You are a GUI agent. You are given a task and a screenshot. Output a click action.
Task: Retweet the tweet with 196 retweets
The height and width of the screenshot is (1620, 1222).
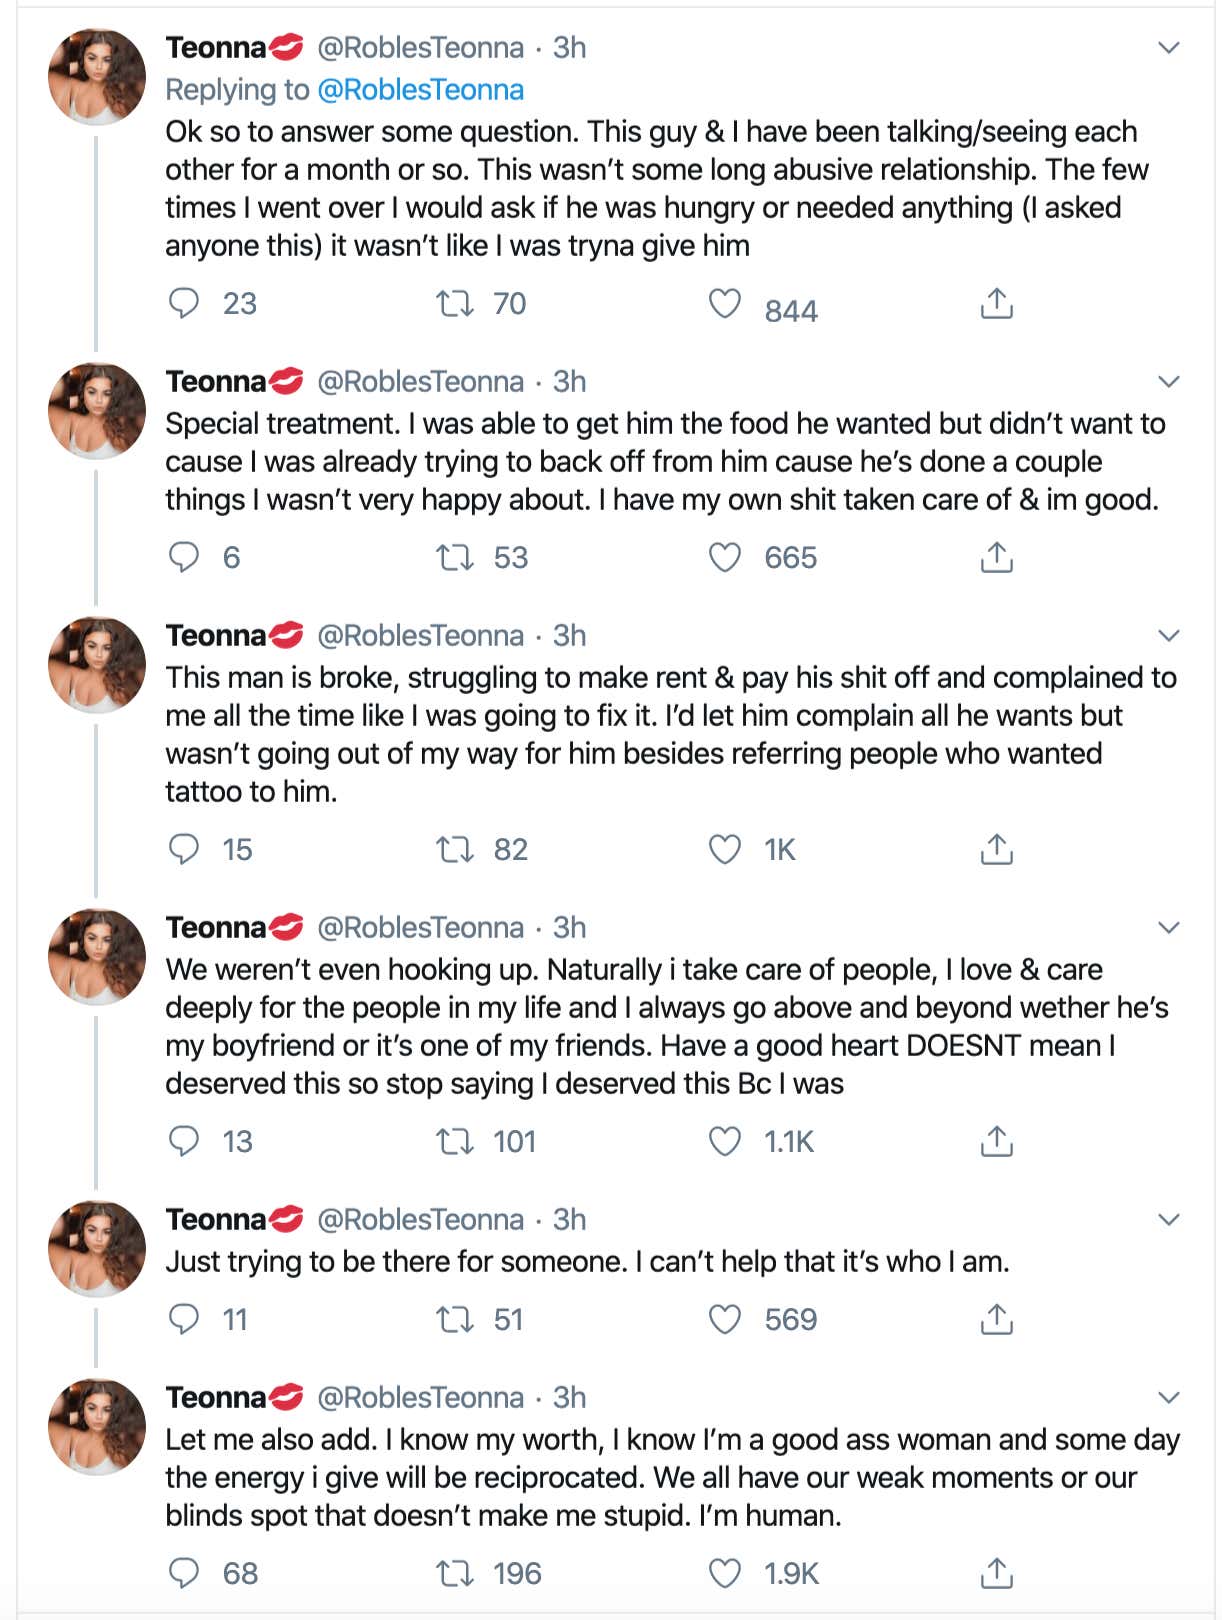455,1573
